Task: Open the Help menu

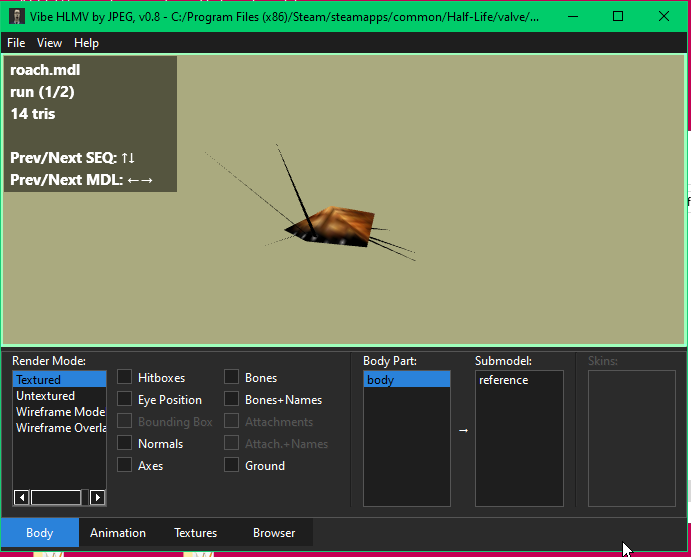Action: (x=86, y=43)
